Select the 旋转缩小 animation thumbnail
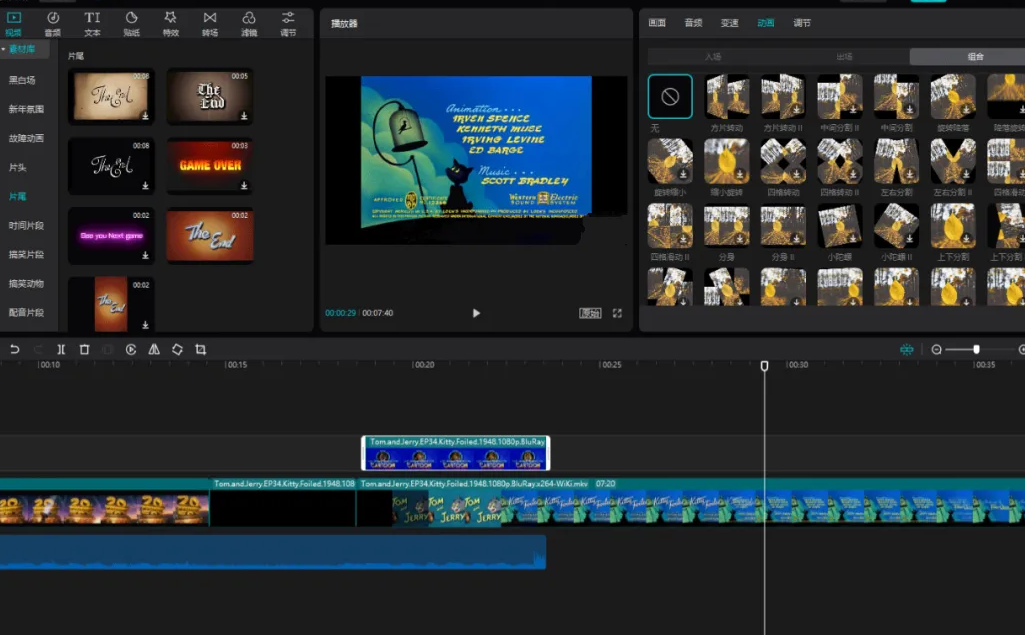This screenshot has height=635, width=1025. (x=670, y=161)
